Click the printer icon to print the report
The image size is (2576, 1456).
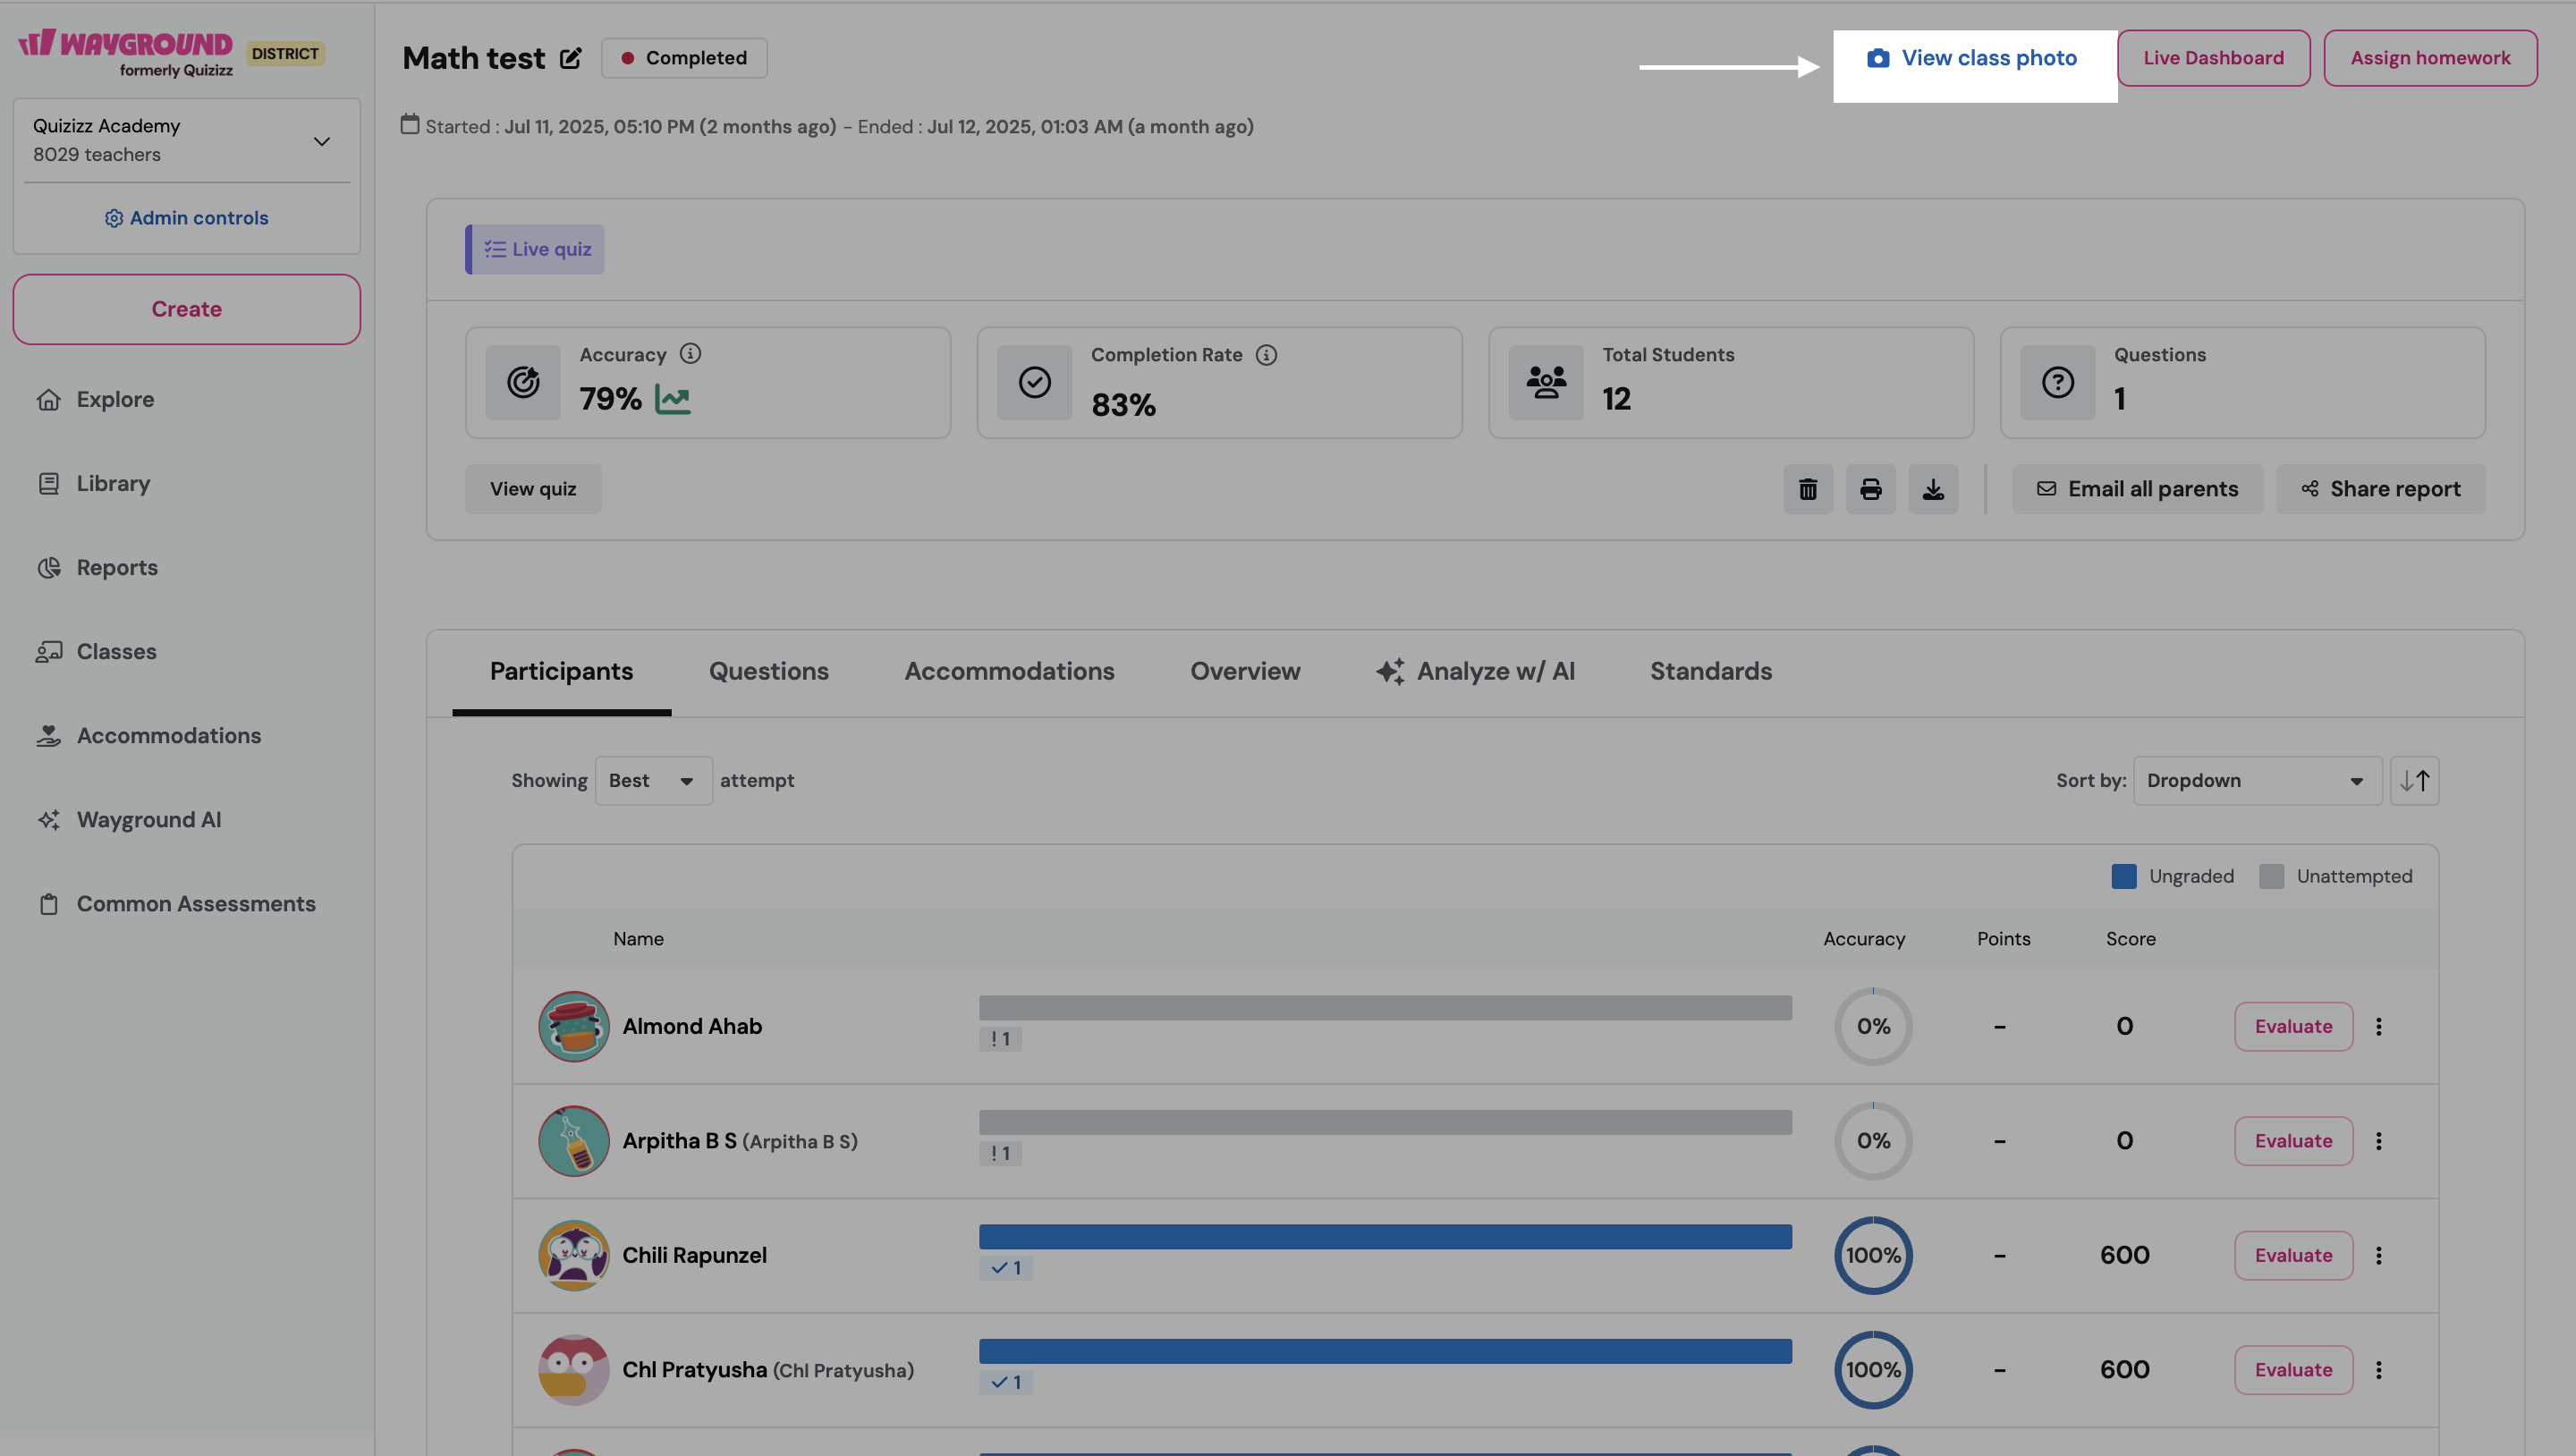[1871, 489]
